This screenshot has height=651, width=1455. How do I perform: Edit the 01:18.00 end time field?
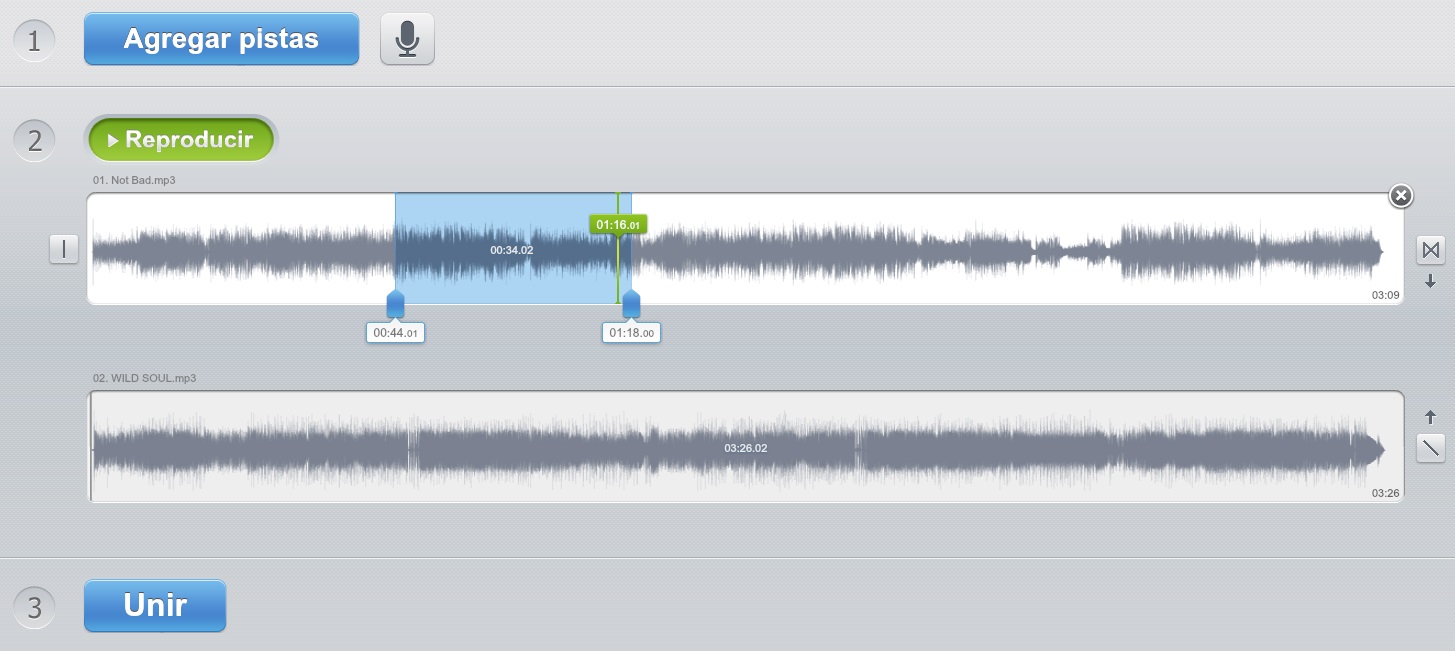(631, 333)
